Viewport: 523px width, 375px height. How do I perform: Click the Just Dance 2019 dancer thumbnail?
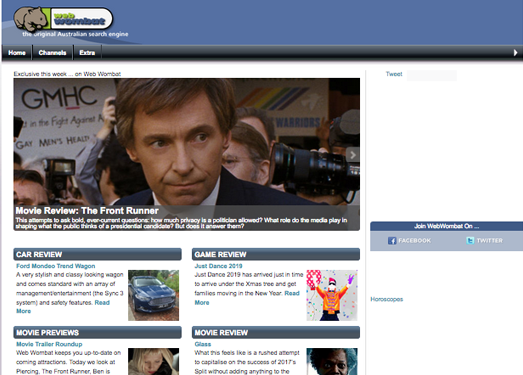point(332,295)
